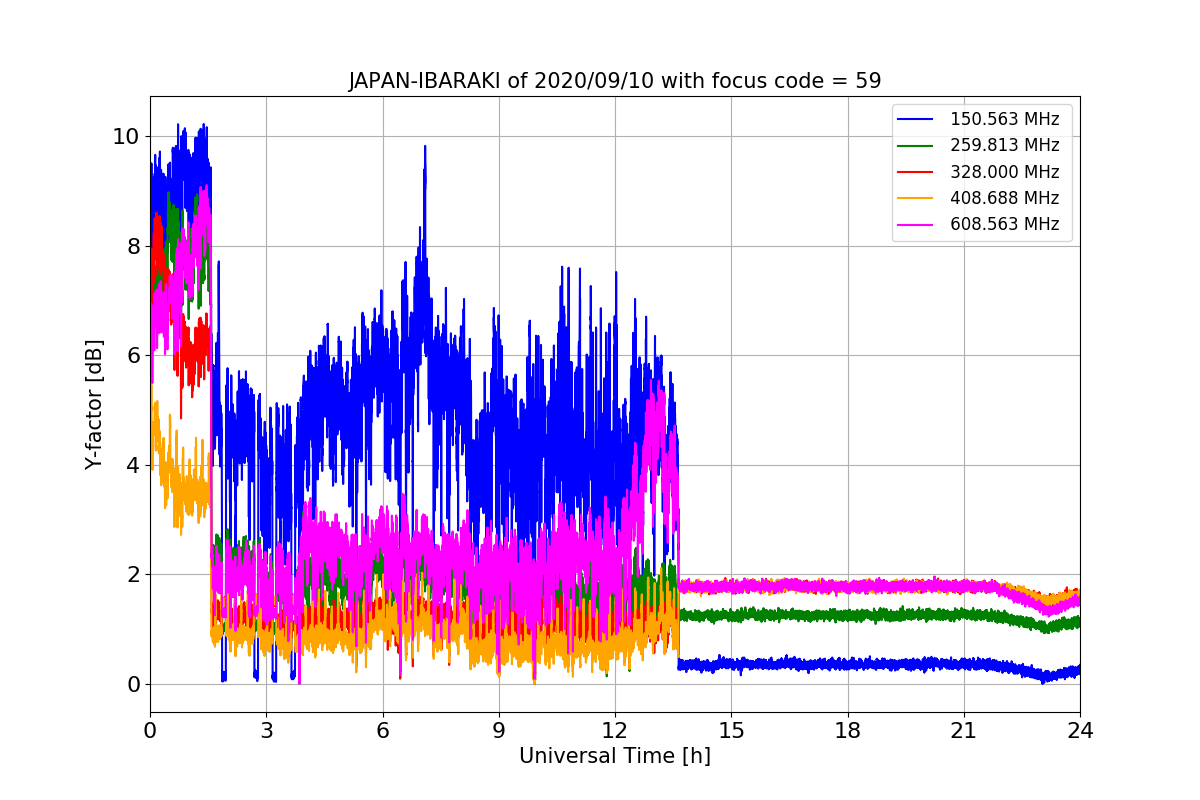Click the 'Y-factor [dB]' axis label
This screenshot has height=800, width=1200.
tap(94, 404)
